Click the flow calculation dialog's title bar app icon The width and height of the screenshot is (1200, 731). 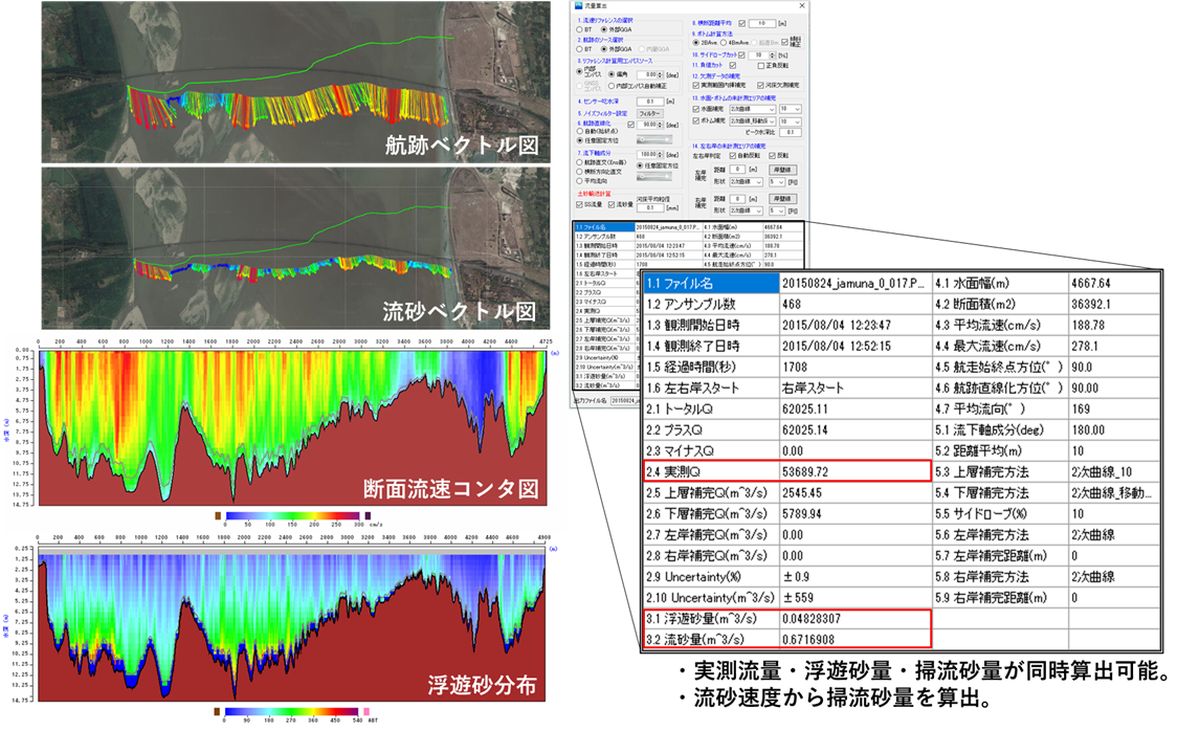point(579,6)
